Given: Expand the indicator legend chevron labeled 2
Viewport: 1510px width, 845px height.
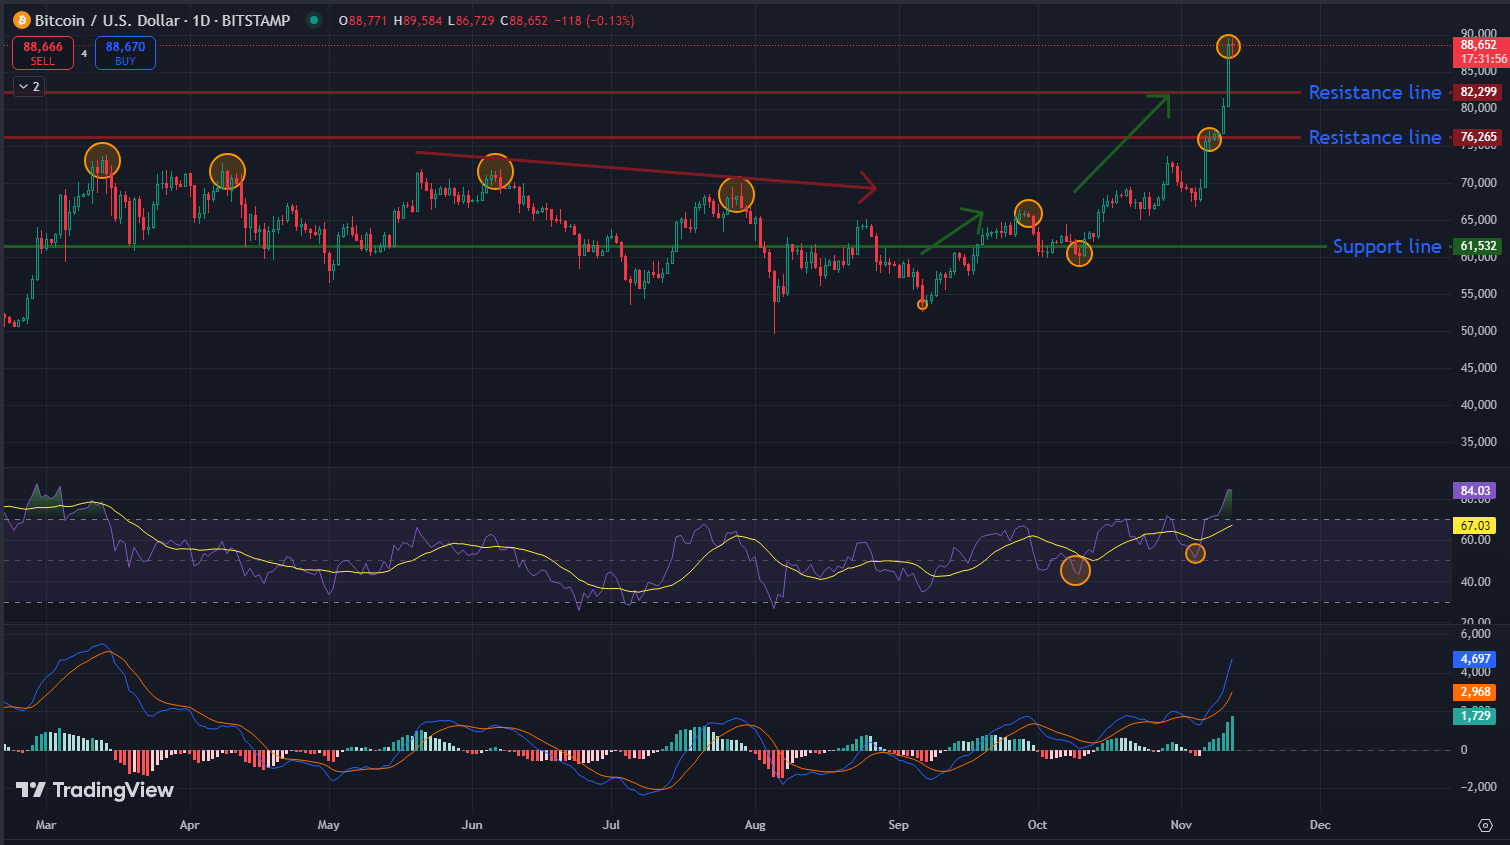Looking at the screenshot, I should click(29, 87).
